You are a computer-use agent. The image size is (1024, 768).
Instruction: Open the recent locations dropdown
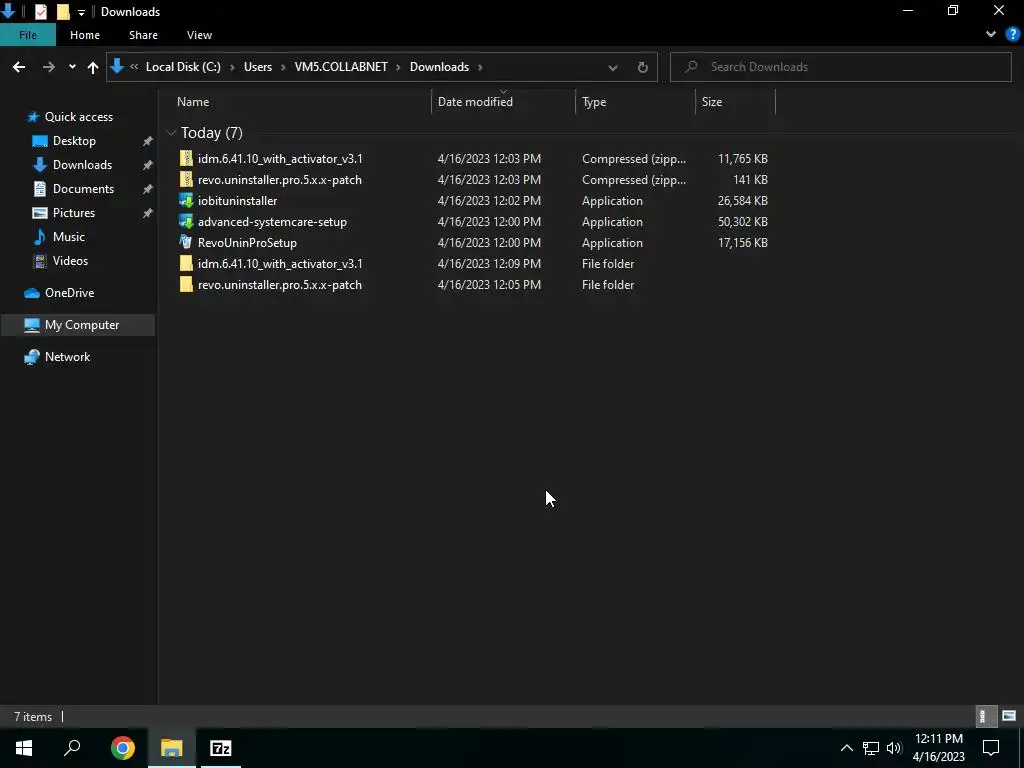click(72, 67)
